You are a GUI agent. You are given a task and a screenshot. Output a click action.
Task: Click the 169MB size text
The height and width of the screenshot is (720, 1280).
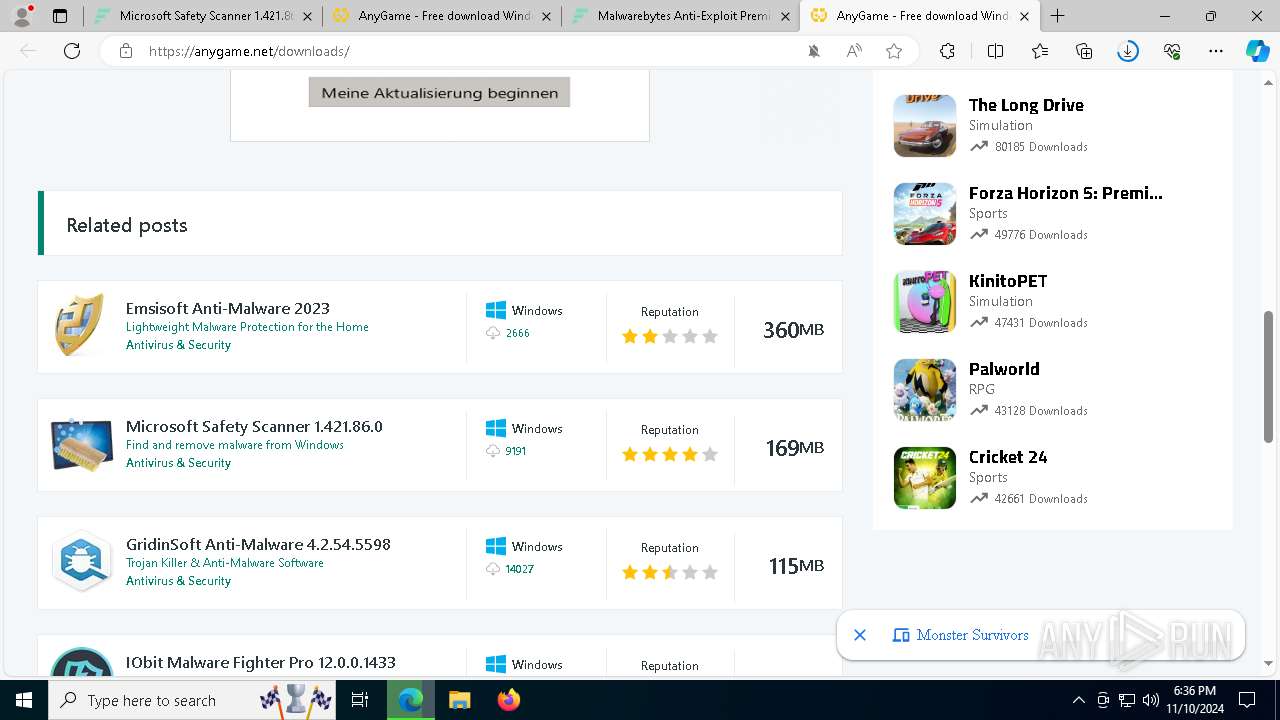click(795, 448)
